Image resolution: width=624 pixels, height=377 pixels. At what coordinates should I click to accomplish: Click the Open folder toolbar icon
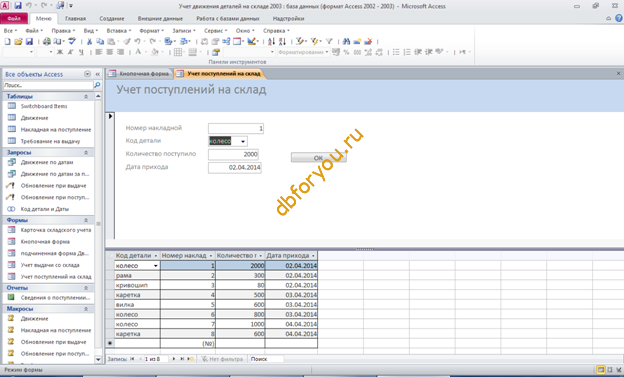18,41
